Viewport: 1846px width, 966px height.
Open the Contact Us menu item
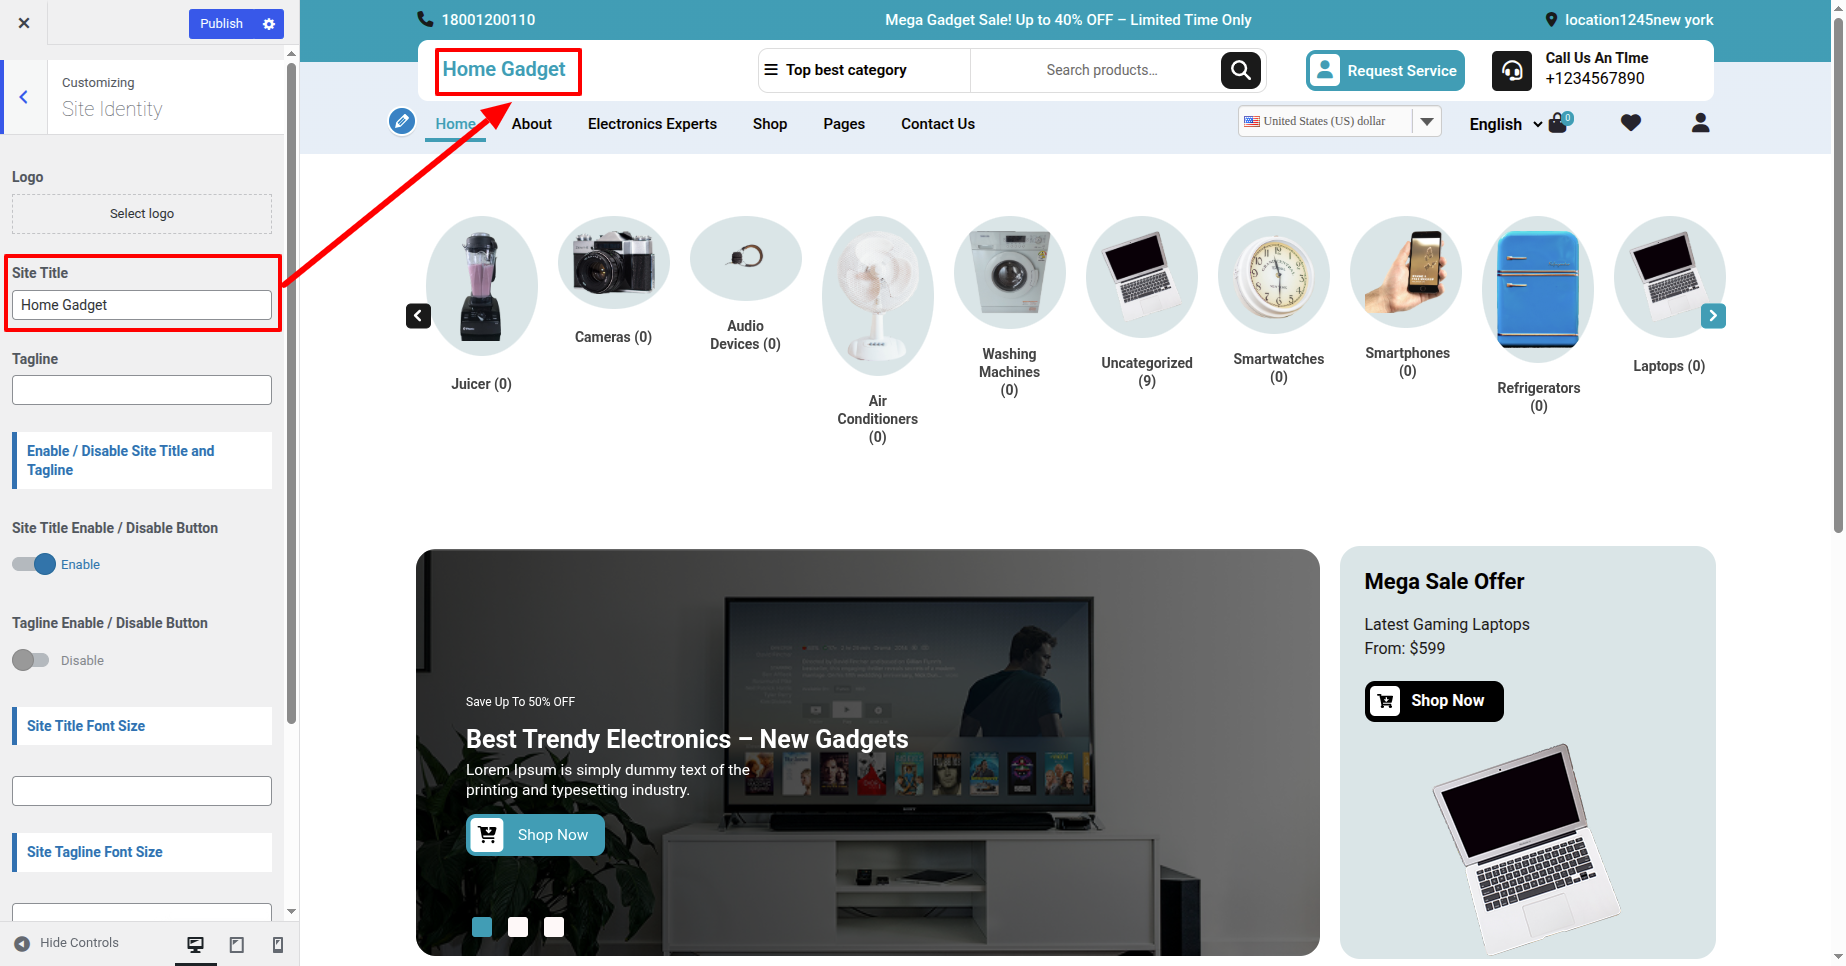coord(937,124)
